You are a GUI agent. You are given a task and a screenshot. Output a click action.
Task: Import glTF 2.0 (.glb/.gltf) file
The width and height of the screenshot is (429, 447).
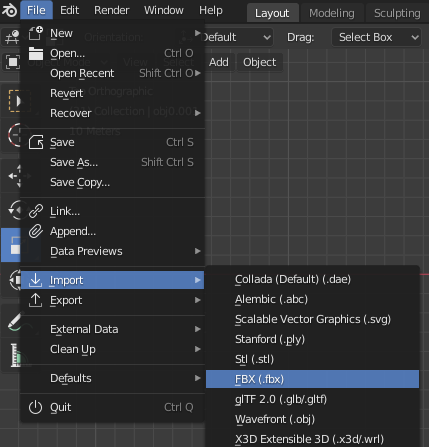(x=312, y=399)
